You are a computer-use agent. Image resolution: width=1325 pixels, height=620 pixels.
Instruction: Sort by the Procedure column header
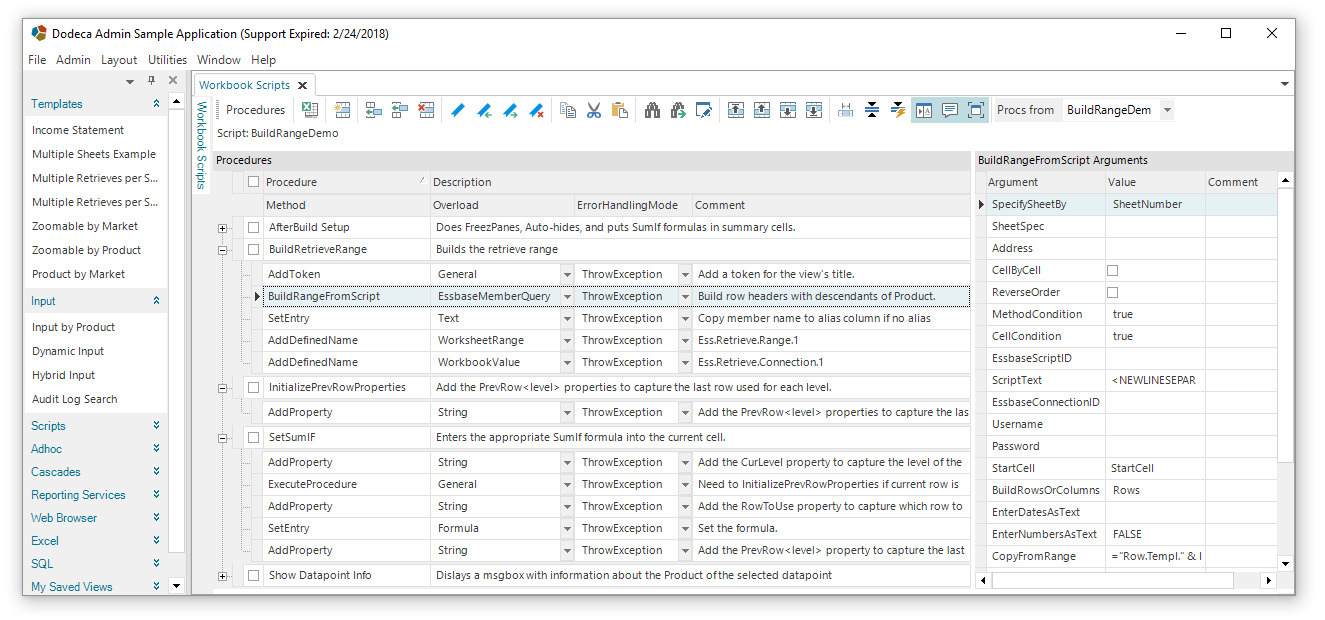click(x=346, y=182)
